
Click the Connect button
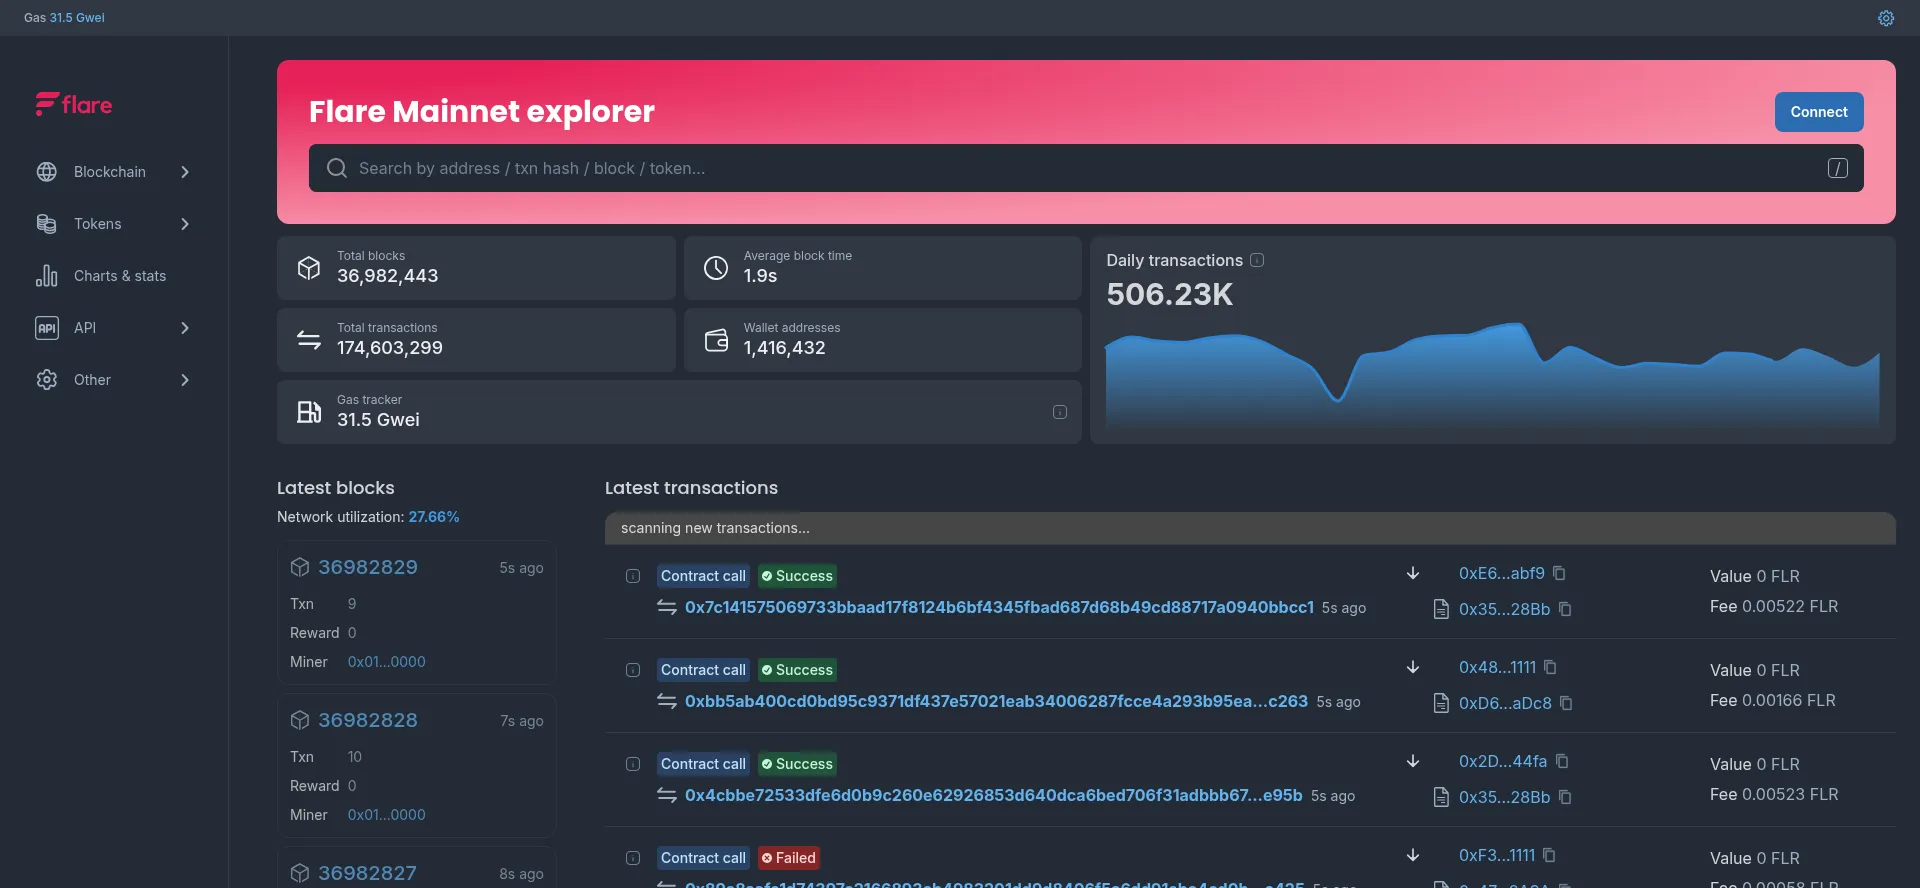[1819, 112]
